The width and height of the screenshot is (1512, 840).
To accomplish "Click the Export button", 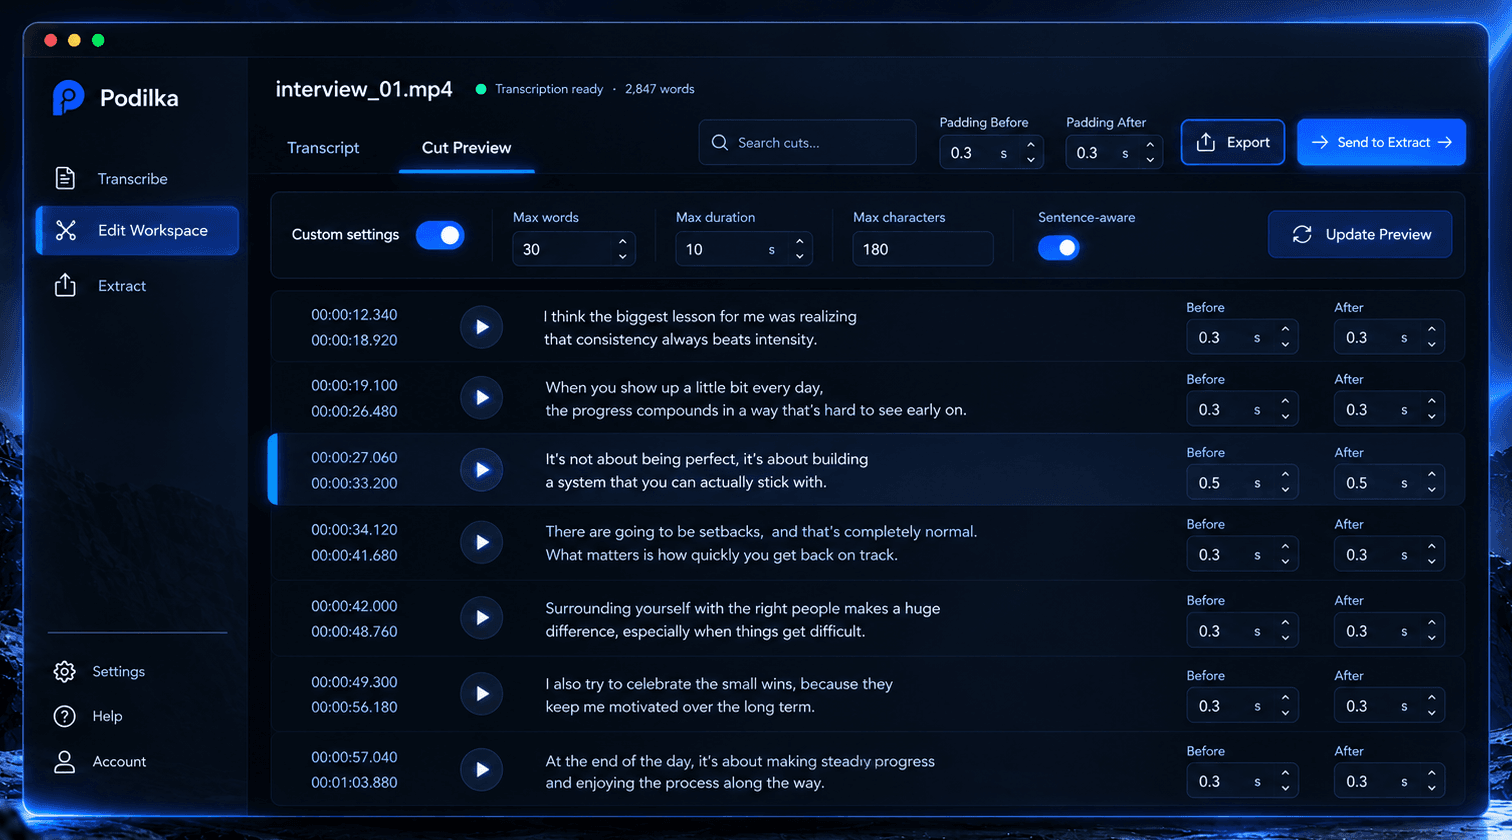I will coord(1232,142).
